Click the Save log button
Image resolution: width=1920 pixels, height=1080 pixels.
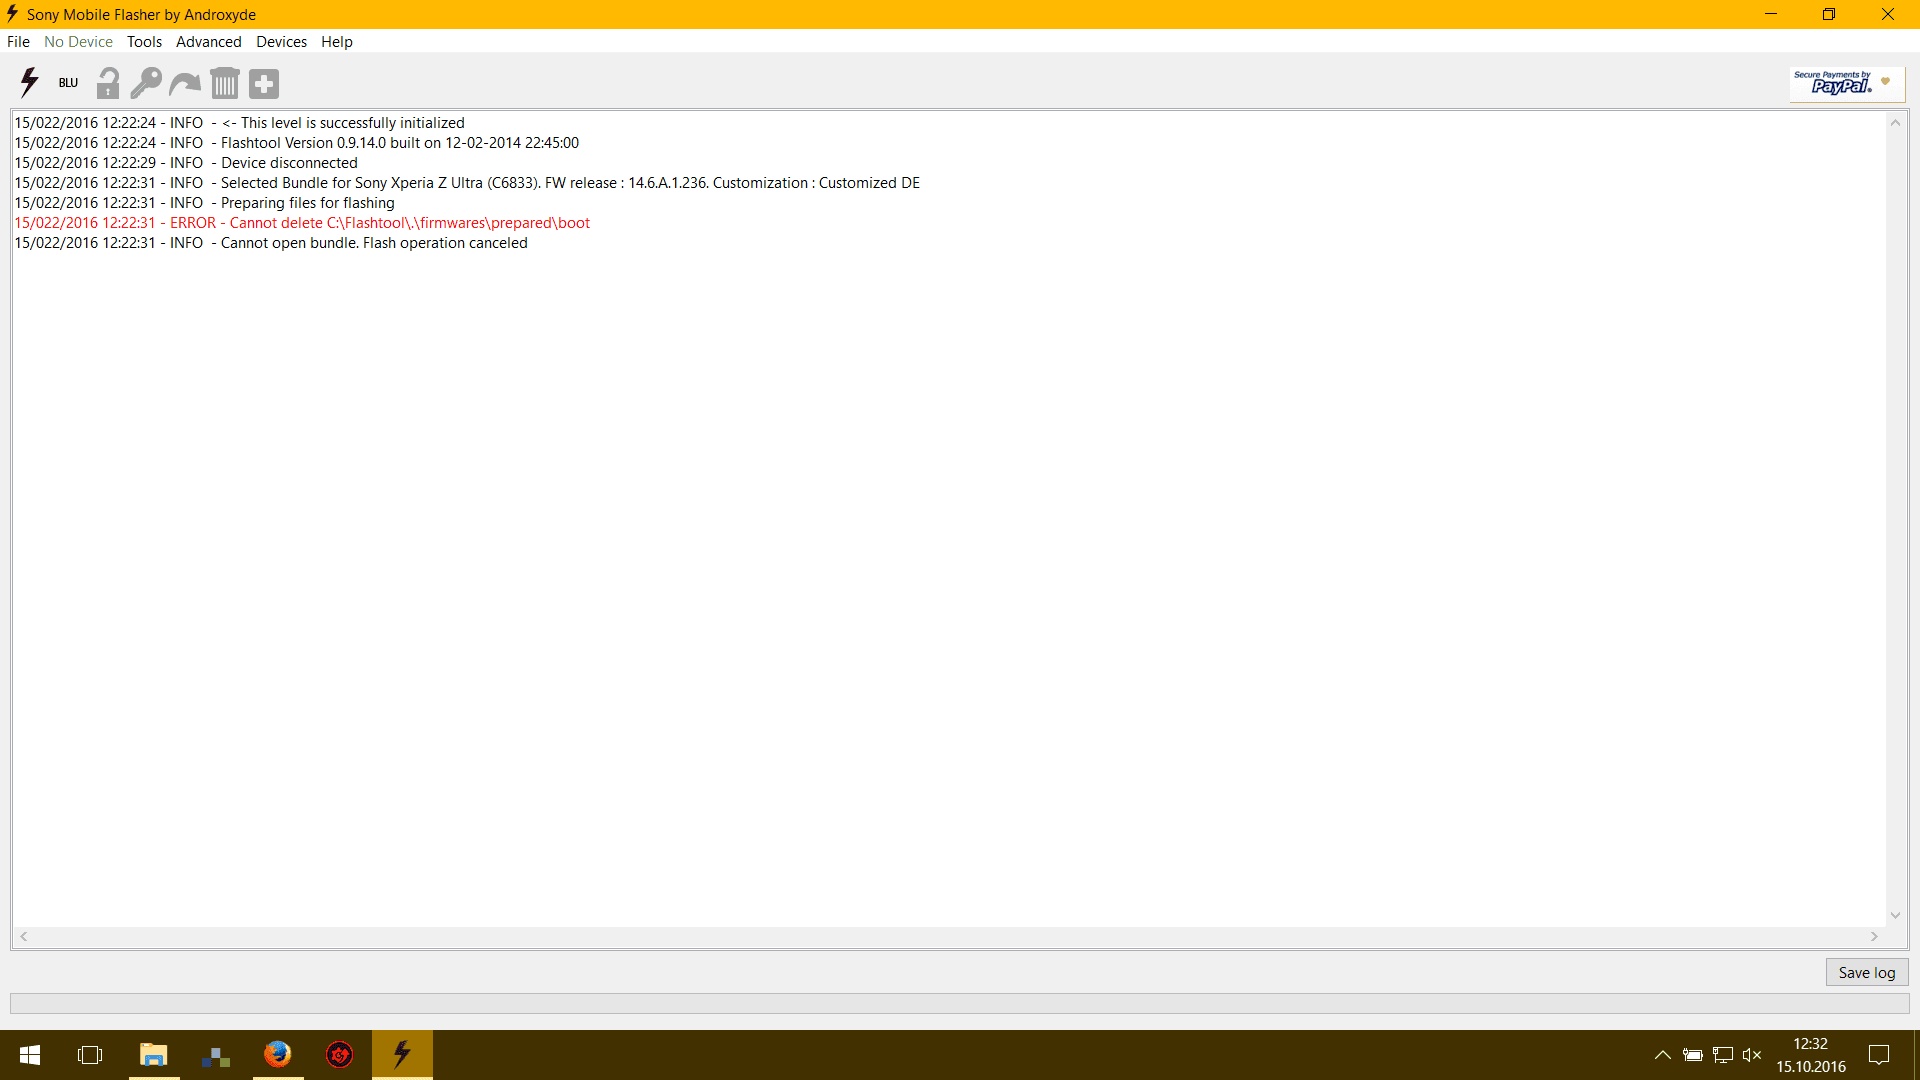pos(1866,973)
